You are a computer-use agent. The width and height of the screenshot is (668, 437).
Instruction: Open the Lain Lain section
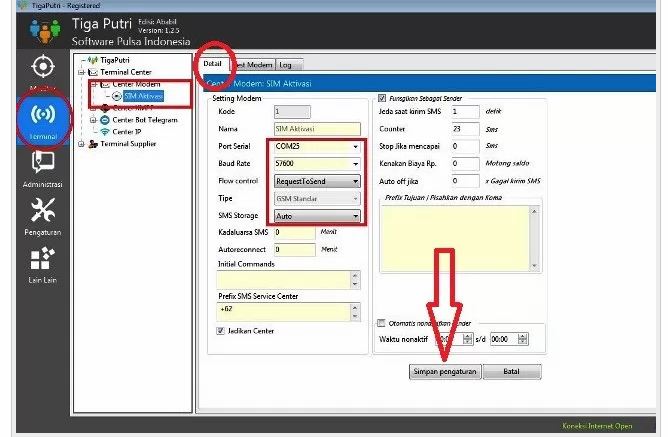[43, 265]
